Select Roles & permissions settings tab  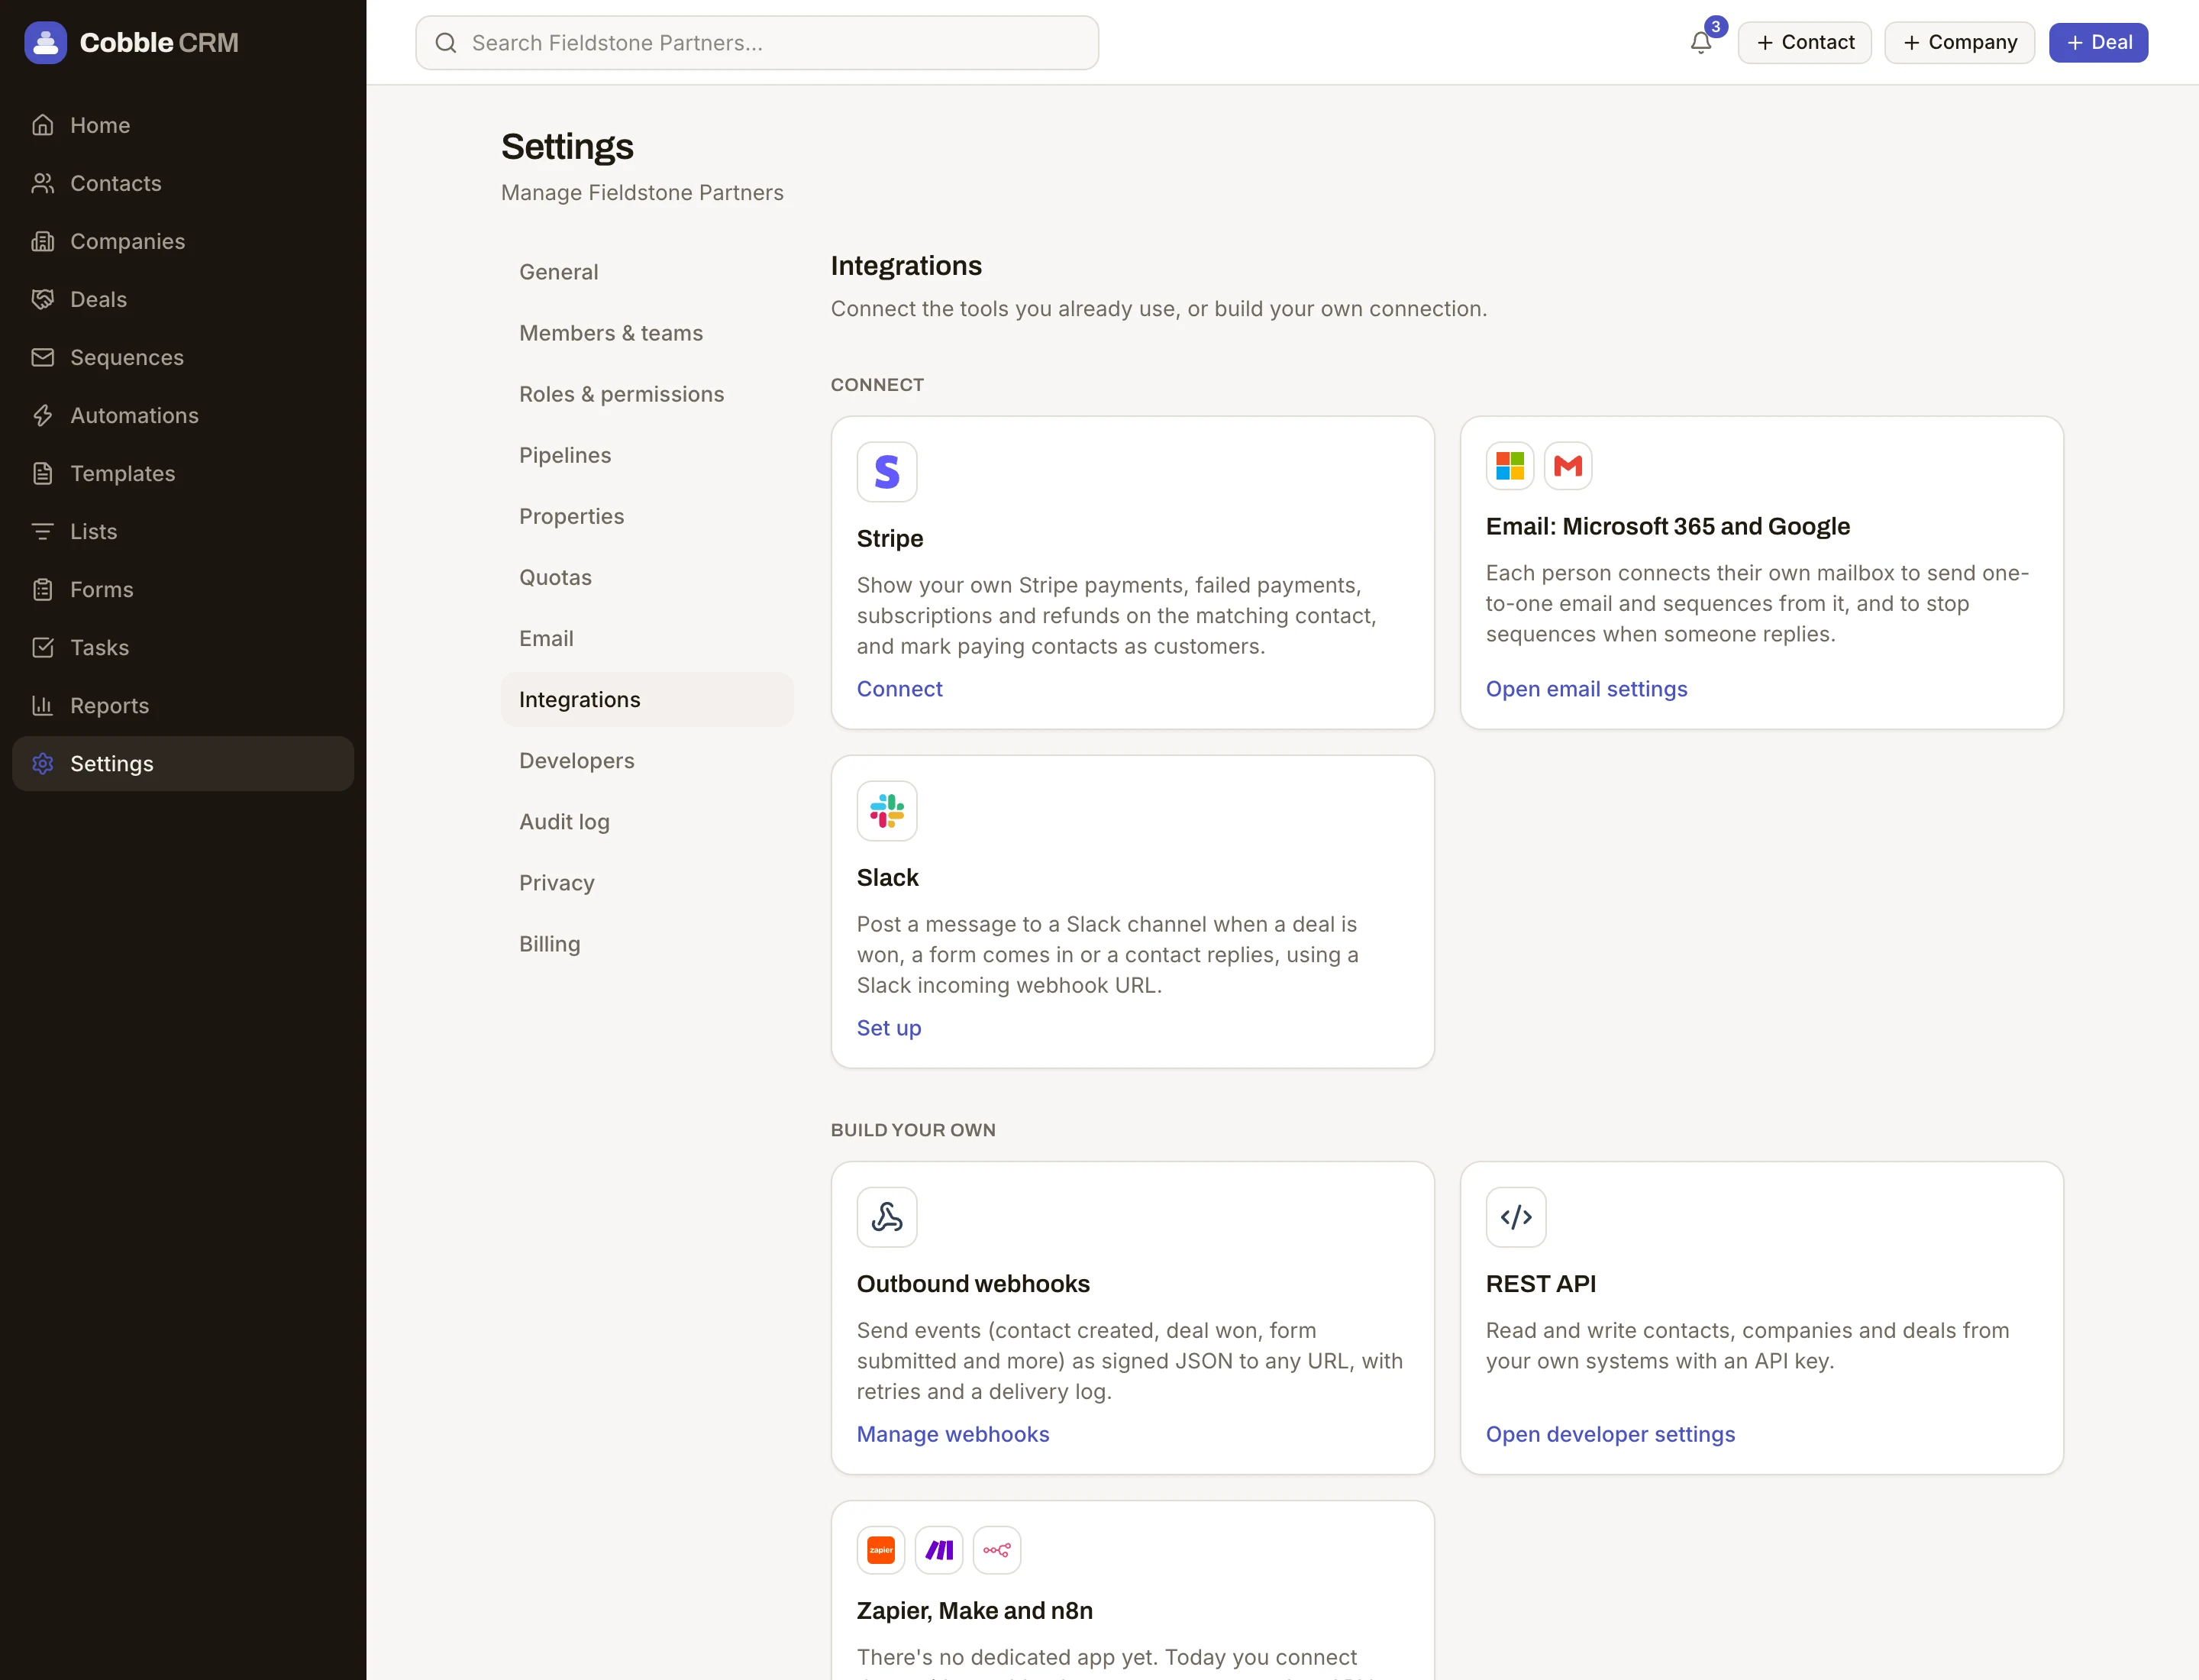pos(647,394)
